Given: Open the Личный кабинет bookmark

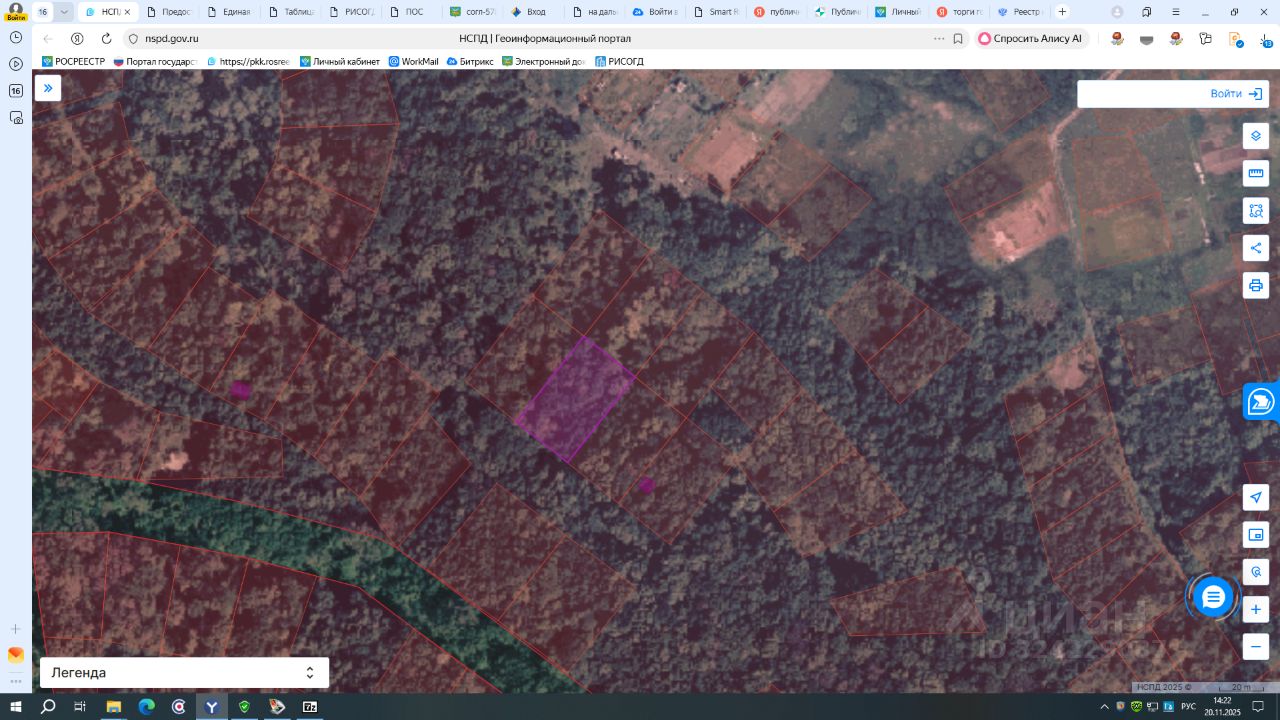Looking at the screenshot, I should (340, 61).
